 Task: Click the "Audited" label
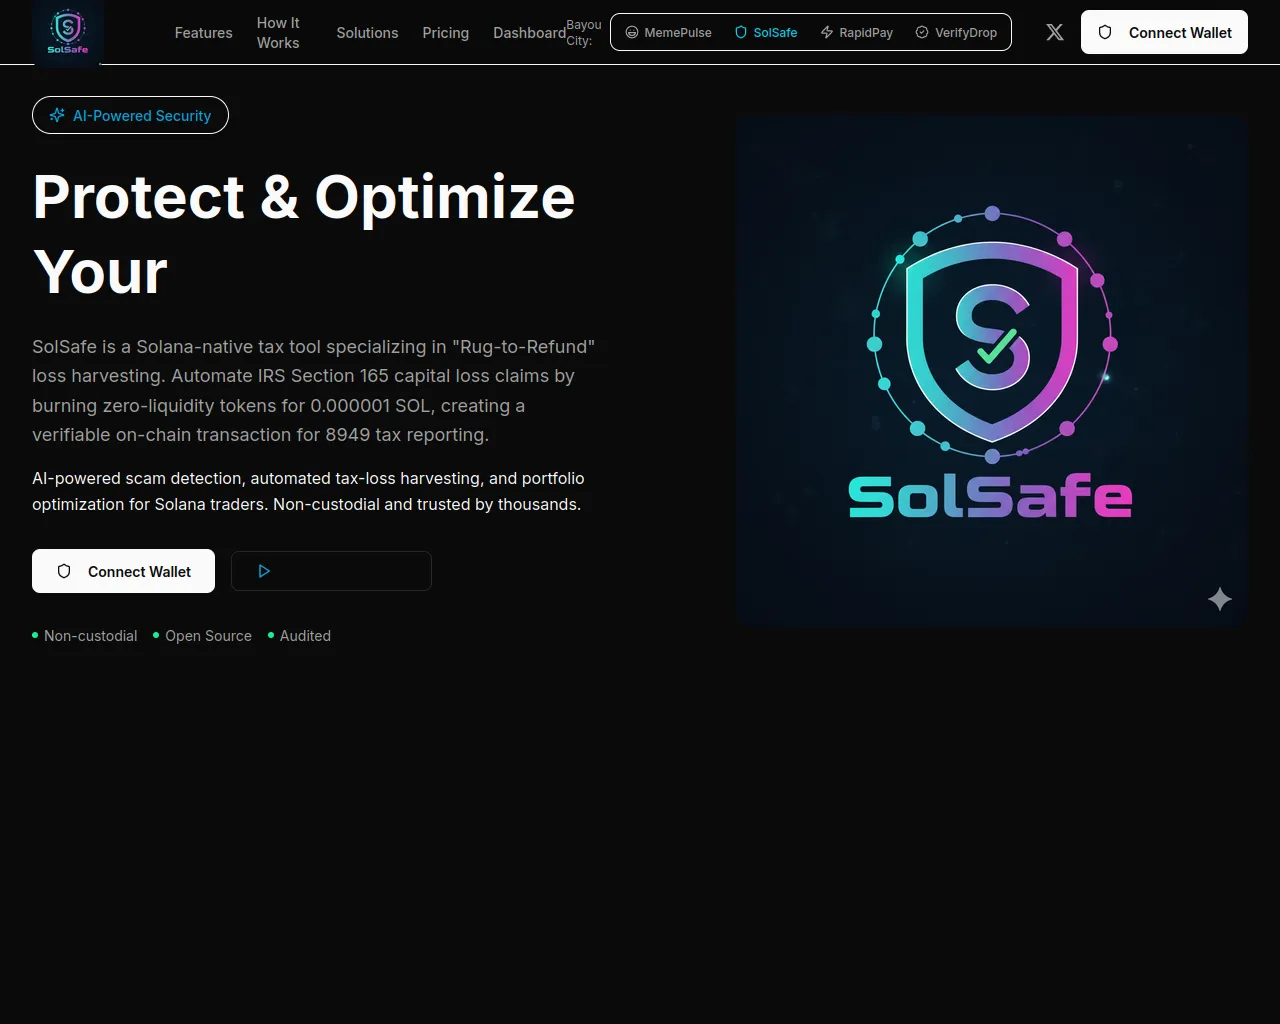(x=305, y=636)
